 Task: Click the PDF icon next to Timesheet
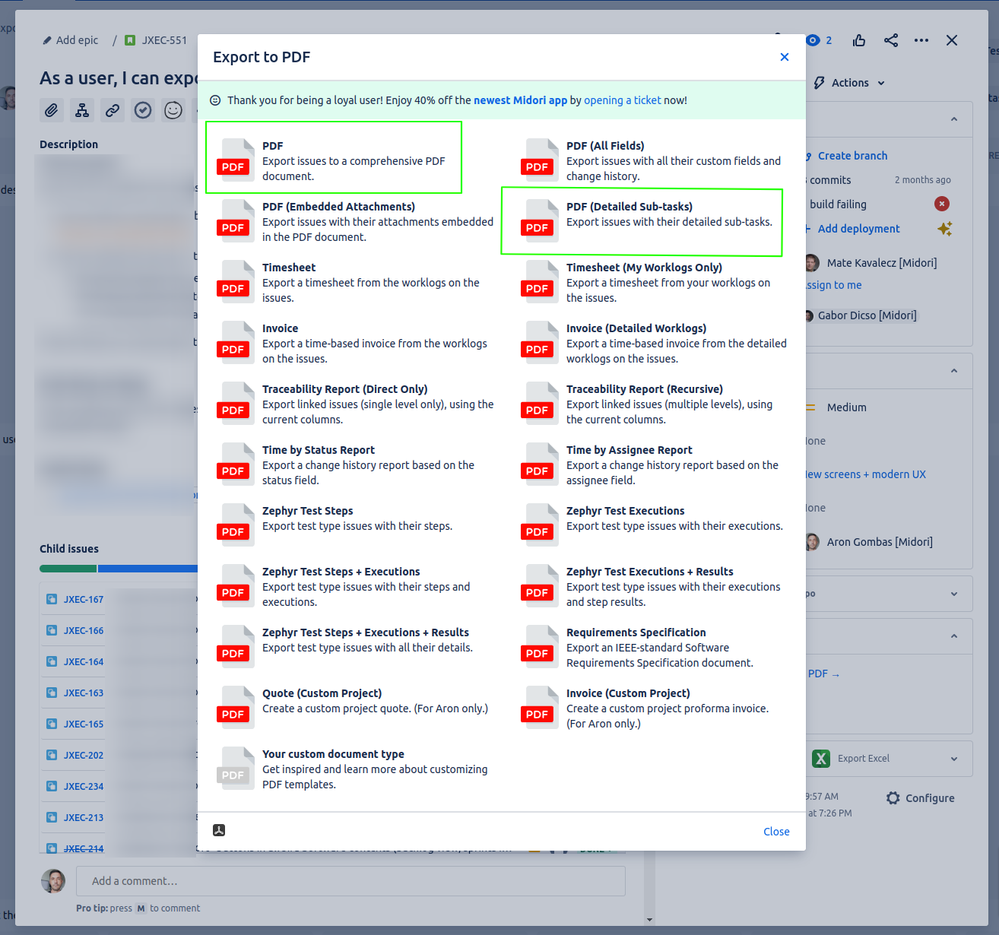tap(236, 282)
